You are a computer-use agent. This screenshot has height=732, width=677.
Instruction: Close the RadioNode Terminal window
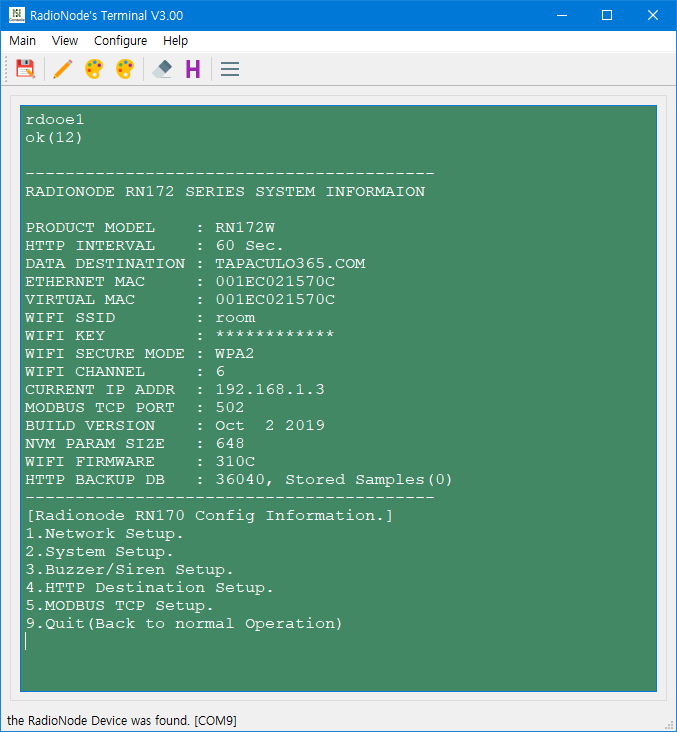(653, 15)
